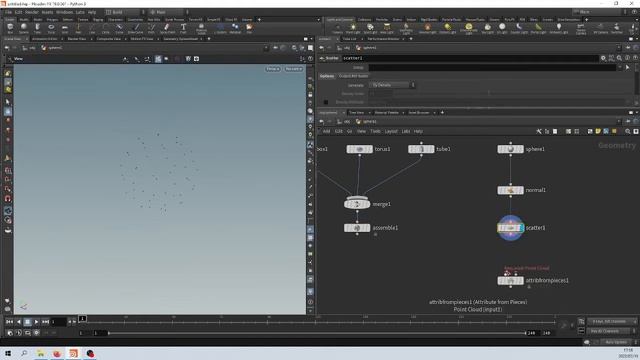Click the Stop playback button
Screen dimensions: 640x360
pos(27,322)
